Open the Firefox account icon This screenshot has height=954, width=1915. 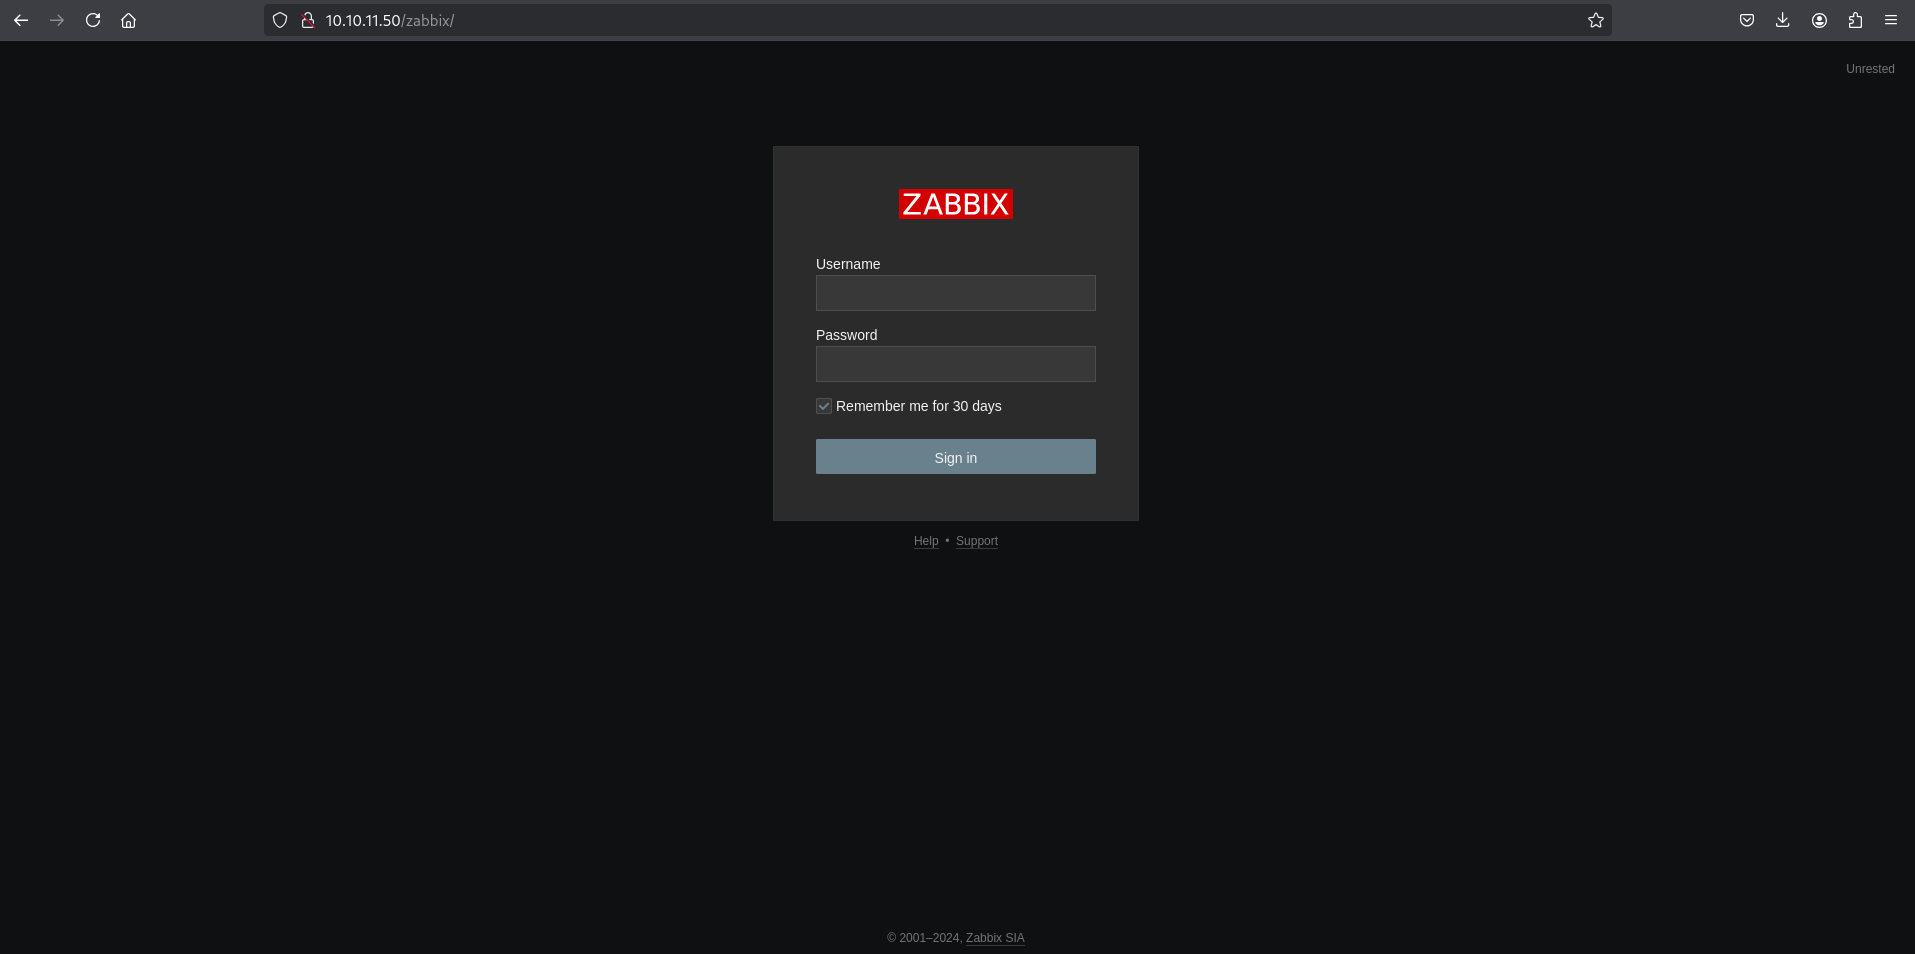(1819, 20)
